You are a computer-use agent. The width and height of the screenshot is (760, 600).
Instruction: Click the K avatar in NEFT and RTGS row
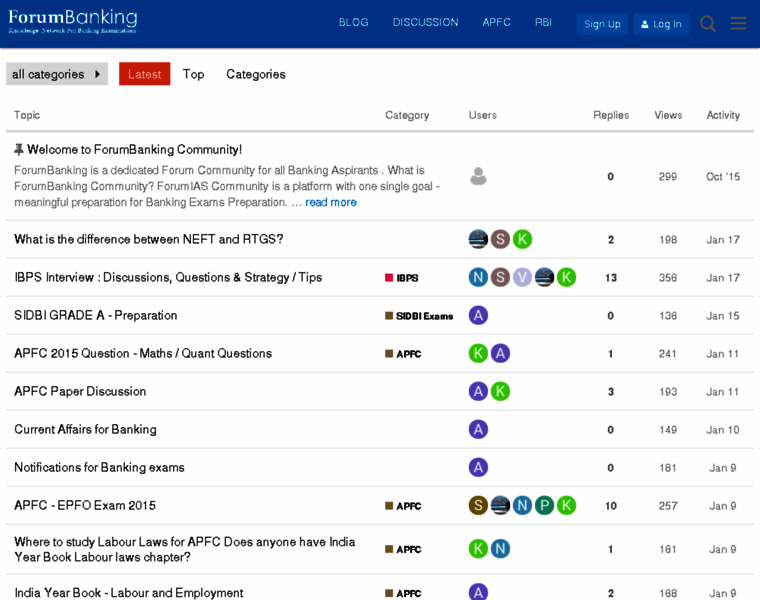click(x=522, y=239)
